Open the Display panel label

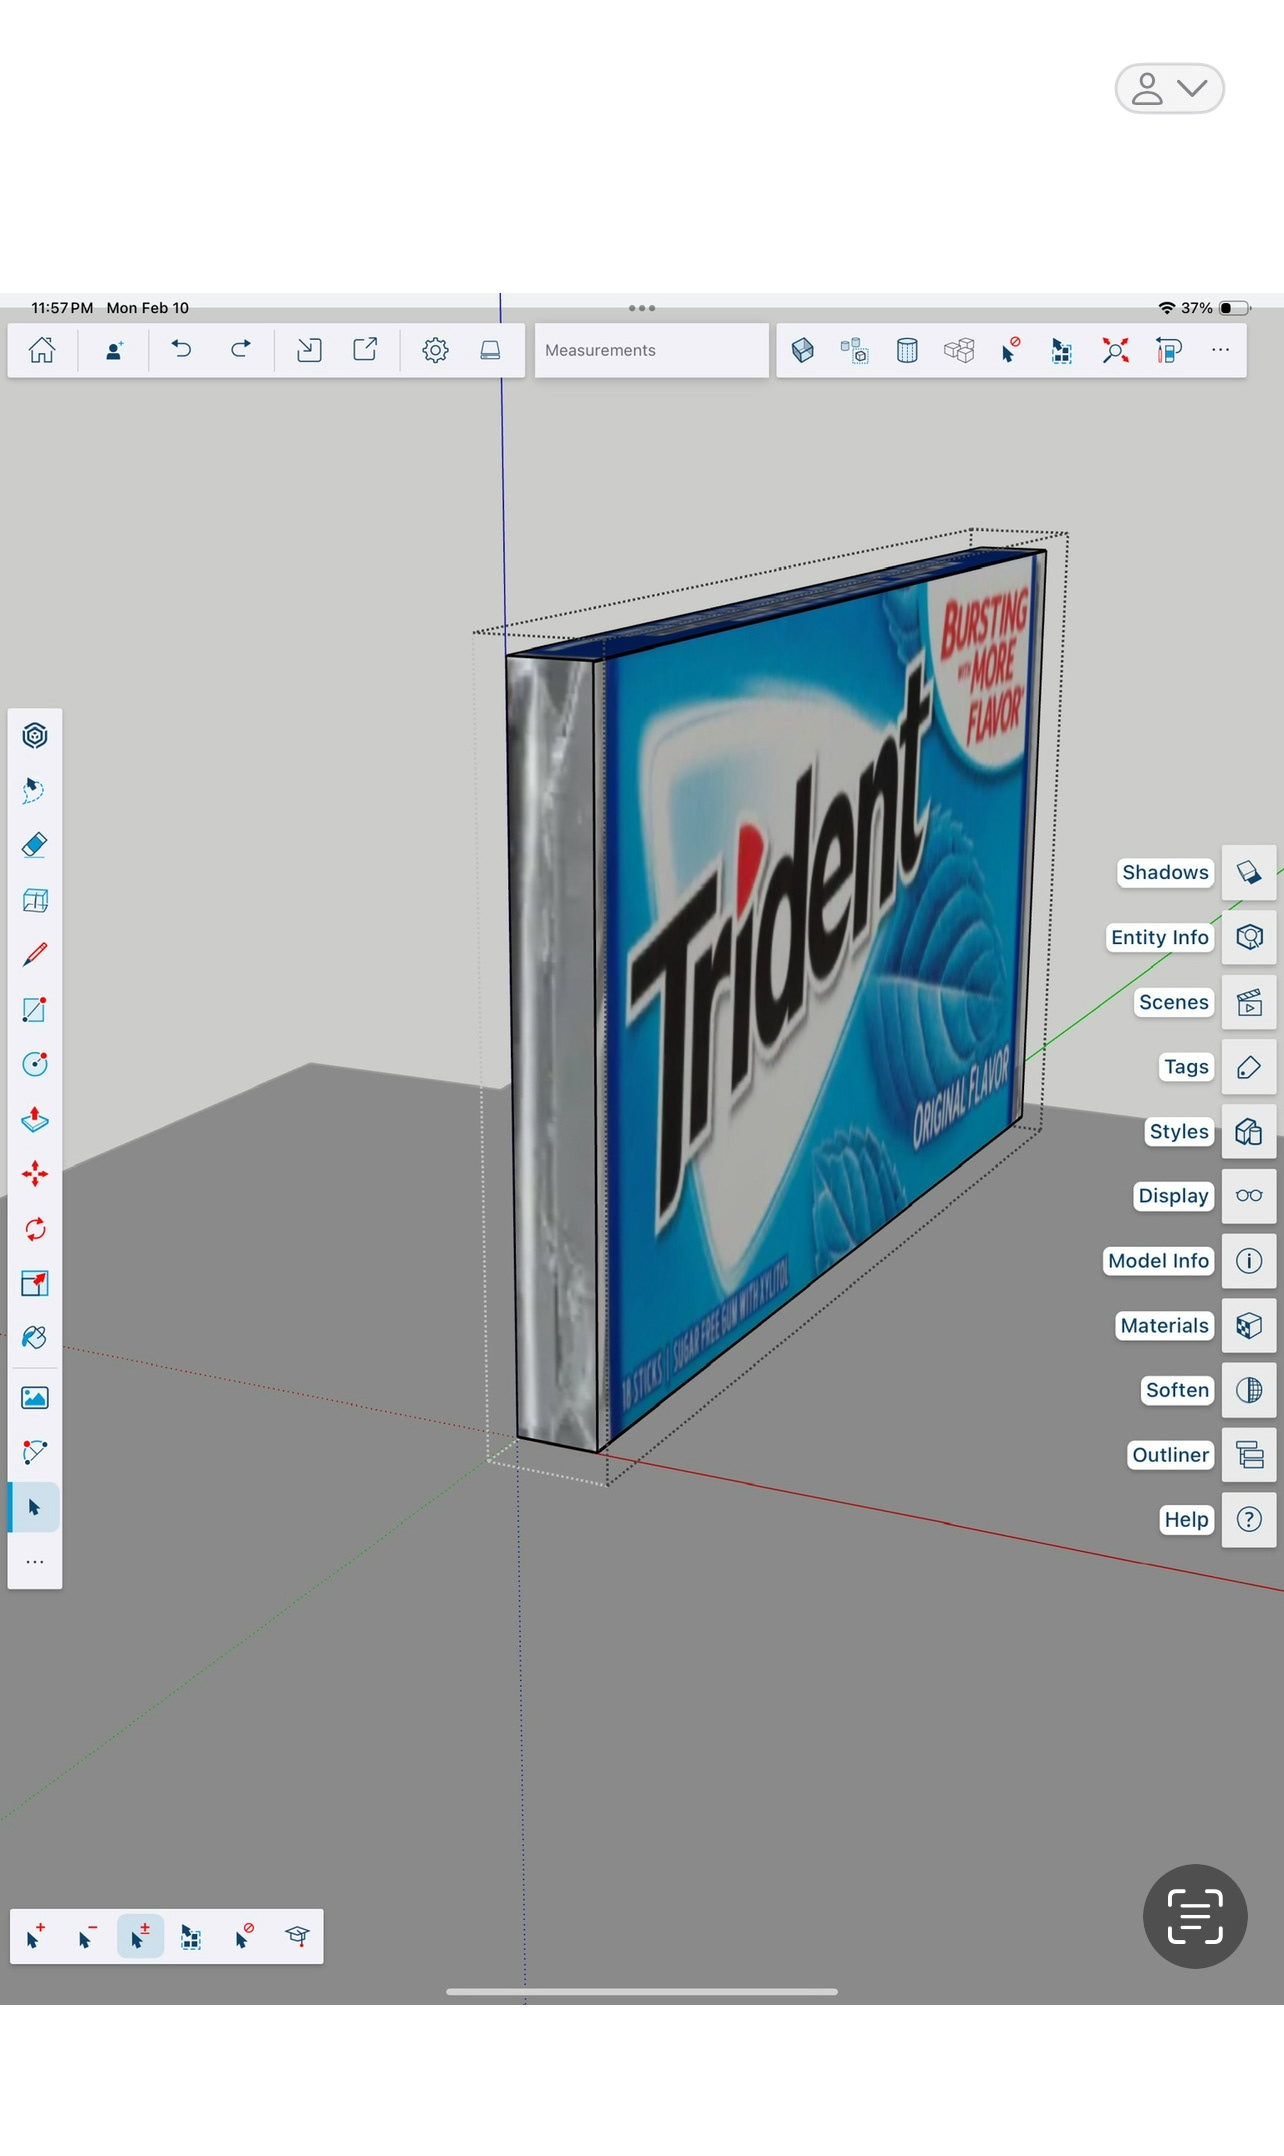[1174, 1196]
